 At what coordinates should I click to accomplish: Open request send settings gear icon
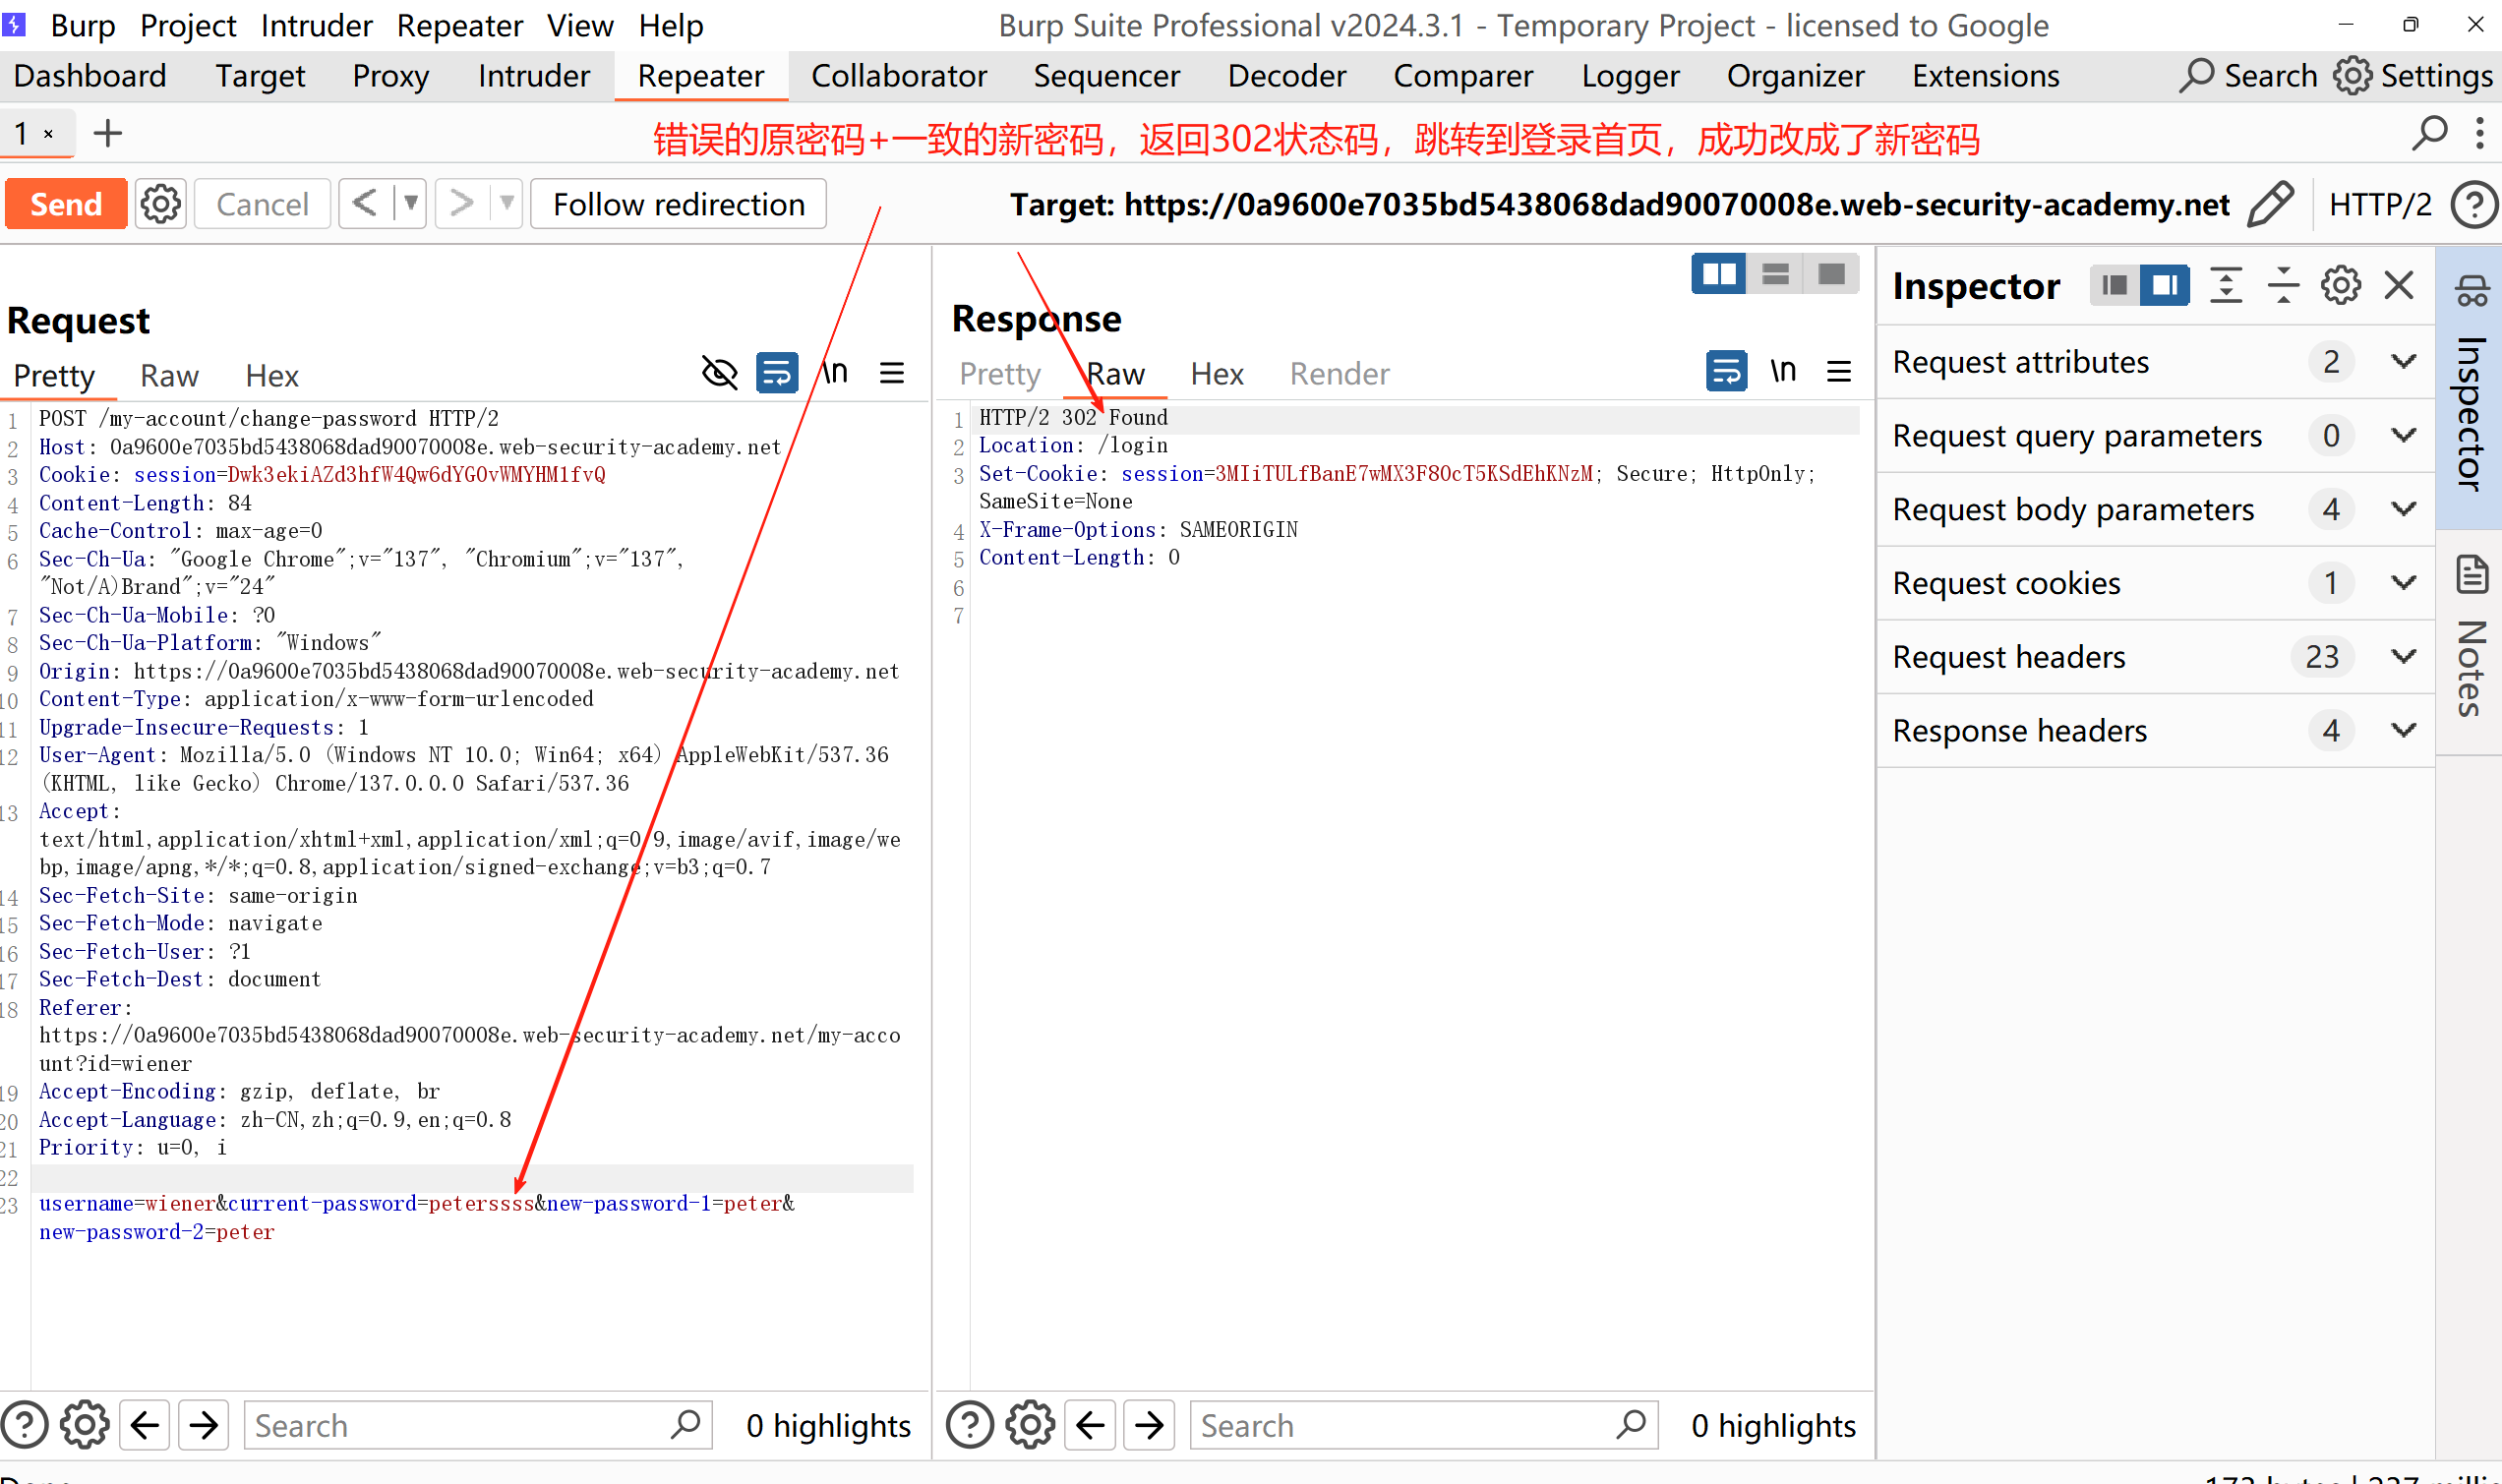click(160, 204)
